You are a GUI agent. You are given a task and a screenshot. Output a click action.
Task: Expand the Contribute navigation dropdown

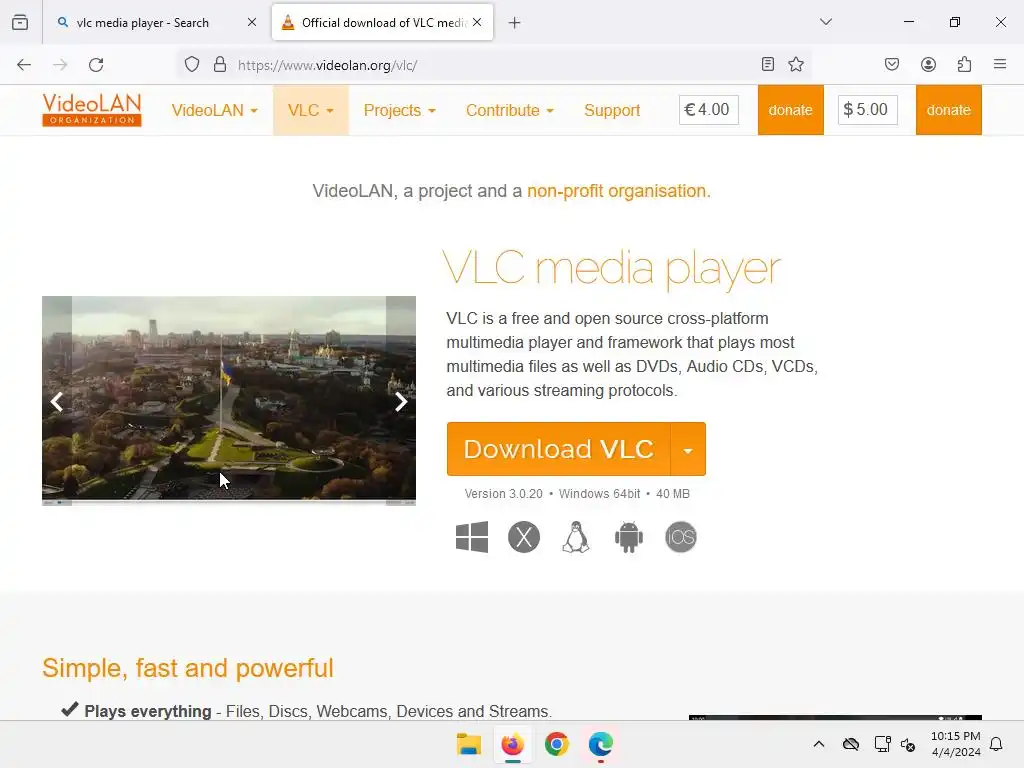(x=510, y=110)
